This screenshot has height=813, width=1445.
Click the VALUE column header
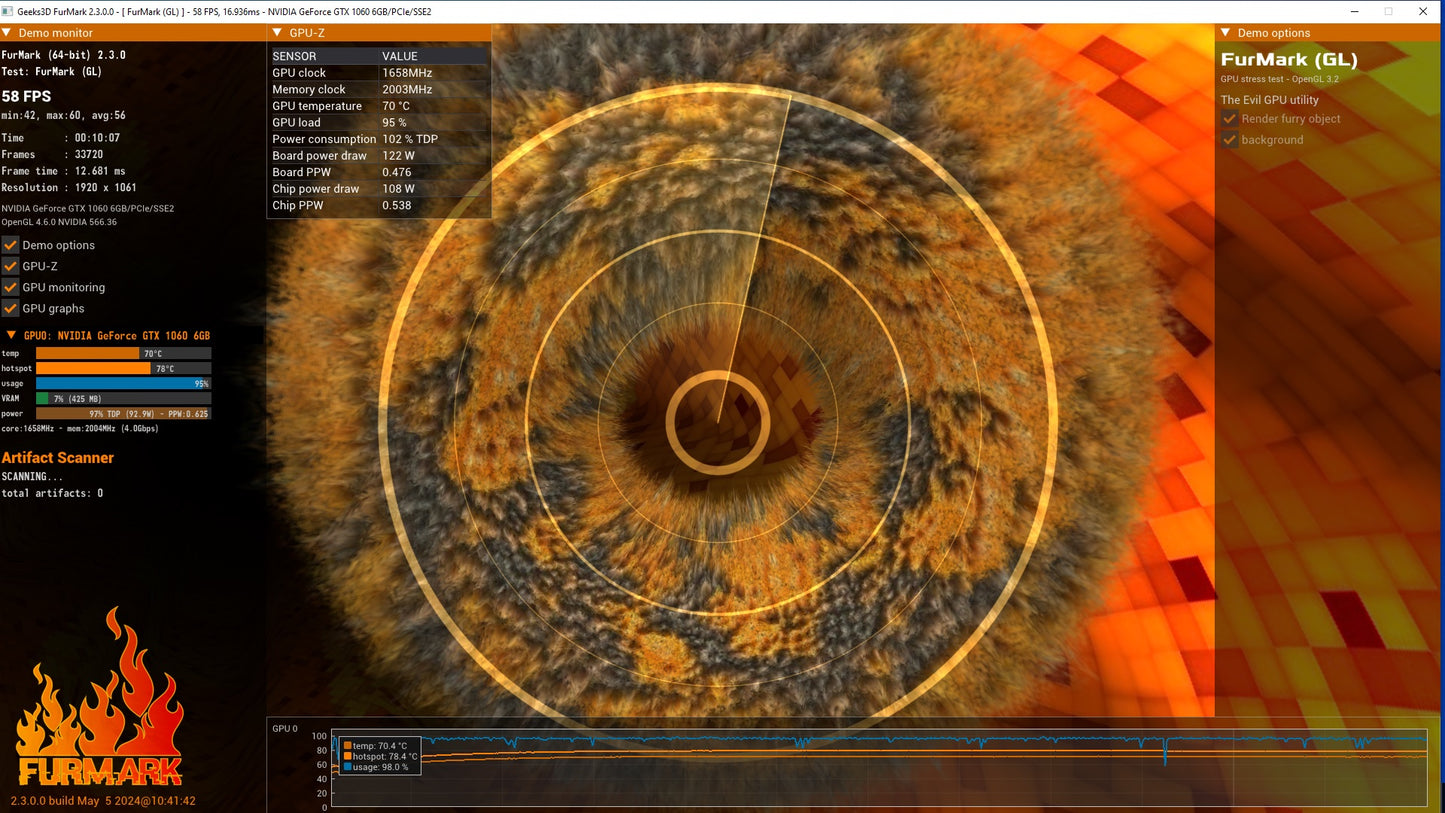pyautogui.click(x=400, y=56)
